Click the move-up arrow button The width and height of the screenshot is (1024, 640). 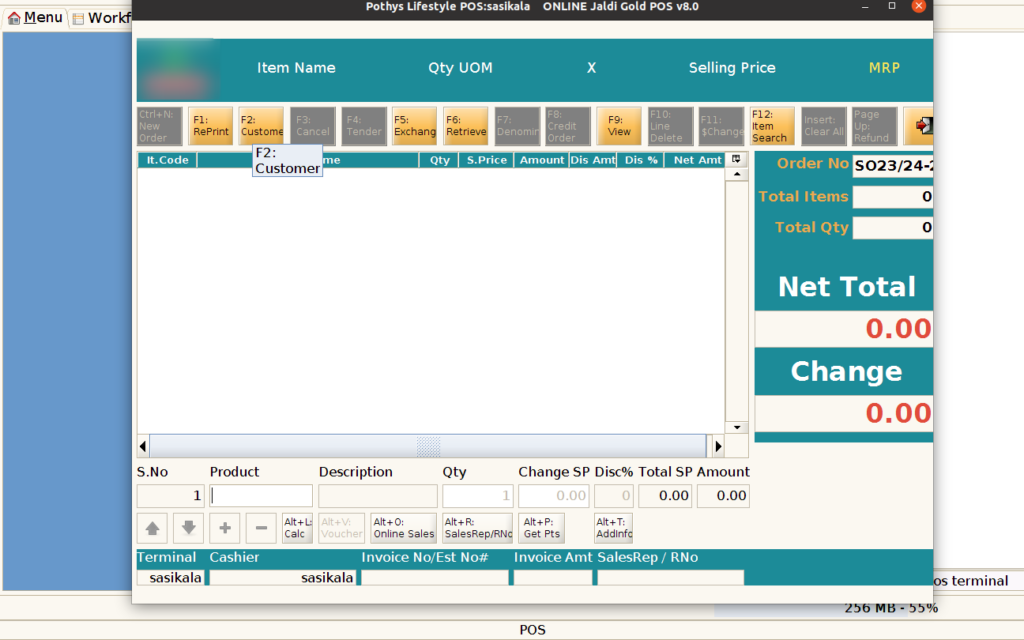(152, 528)
